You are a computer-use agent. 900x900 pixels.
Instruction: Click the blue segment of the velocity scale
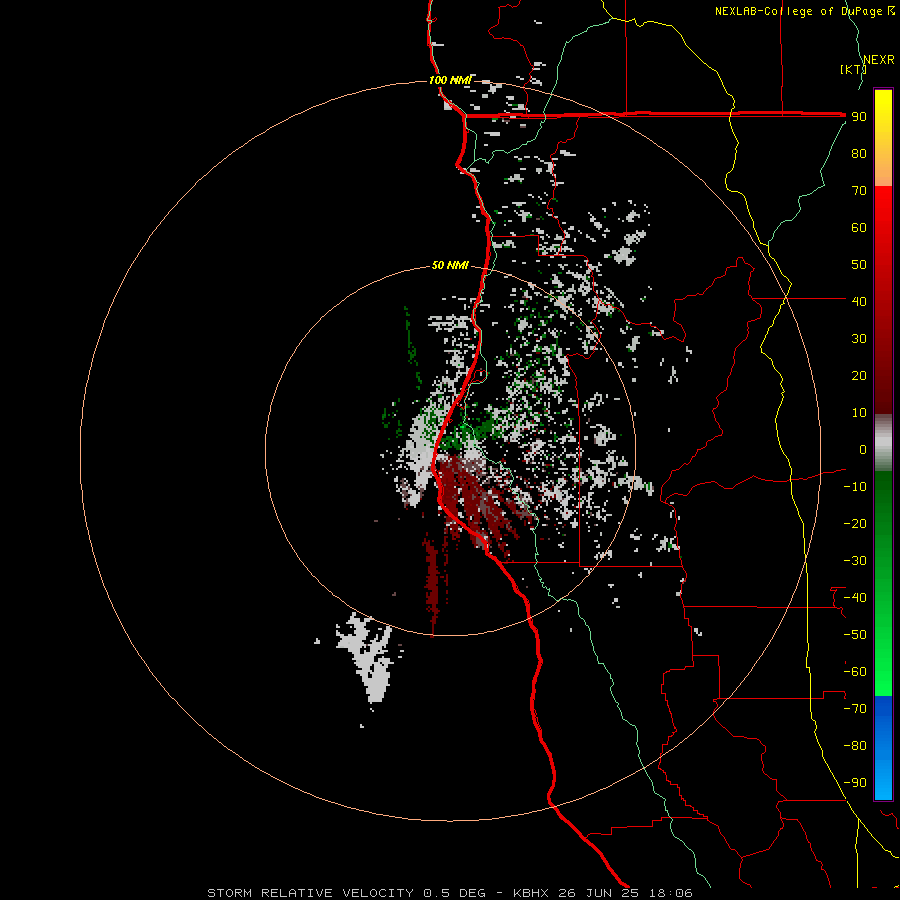pyautogui.click(x=883, y=748)
